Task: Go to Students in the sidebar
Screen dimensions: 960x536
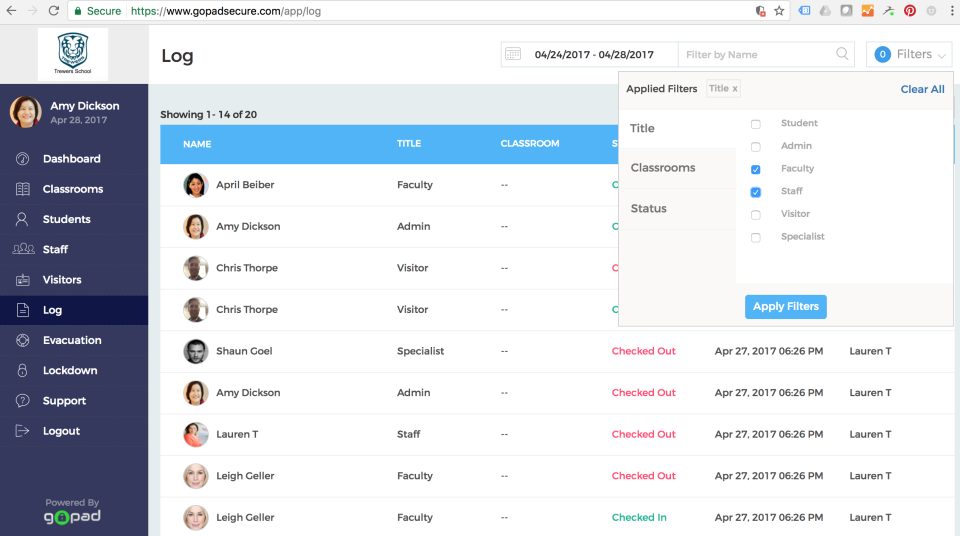Action: point(74,219)
